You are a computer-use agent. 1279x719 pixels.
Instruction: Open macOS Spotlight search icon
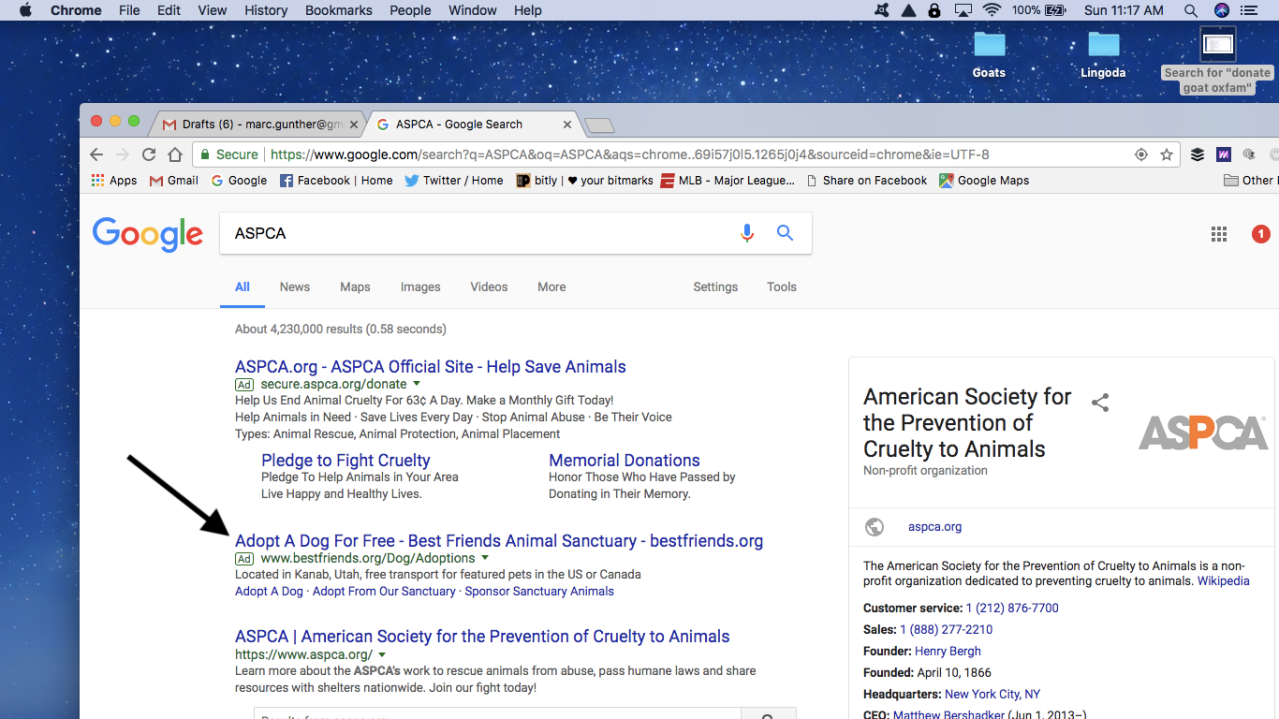1190,10
